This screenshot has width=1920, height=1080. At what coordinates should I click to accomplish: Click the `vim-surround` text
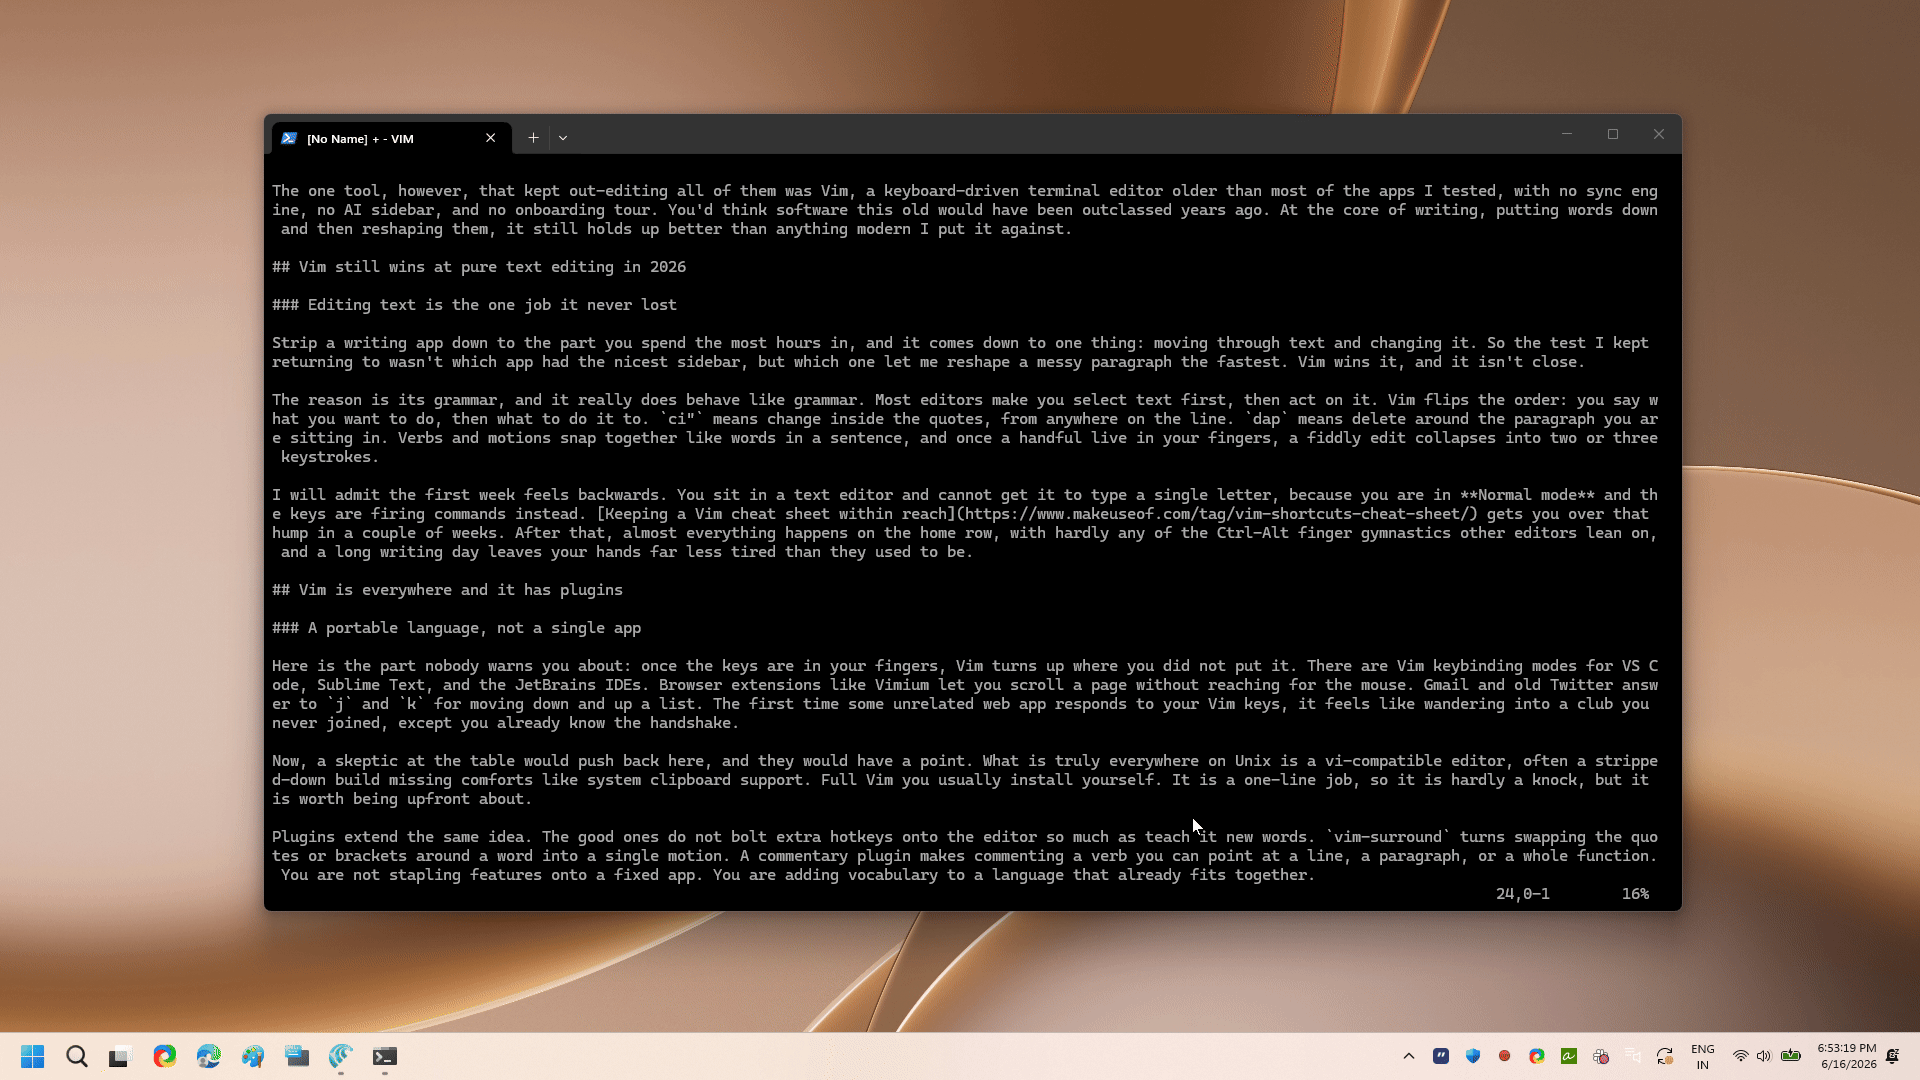coord(1388,837)
